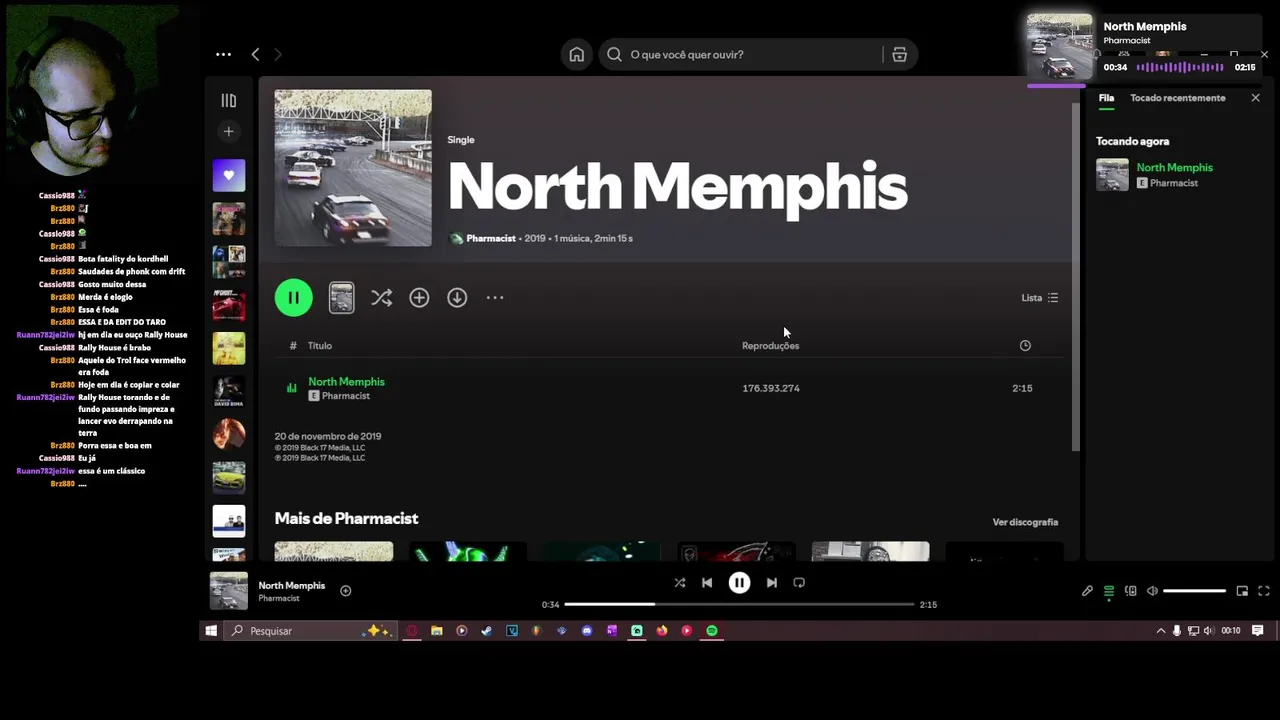
Task: Open Discord from the taskbar
Action: (587, 631)
